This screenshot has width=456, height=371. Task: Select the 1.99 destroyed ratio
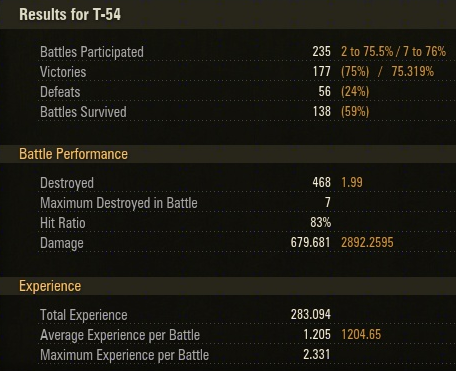coord(352,183)
